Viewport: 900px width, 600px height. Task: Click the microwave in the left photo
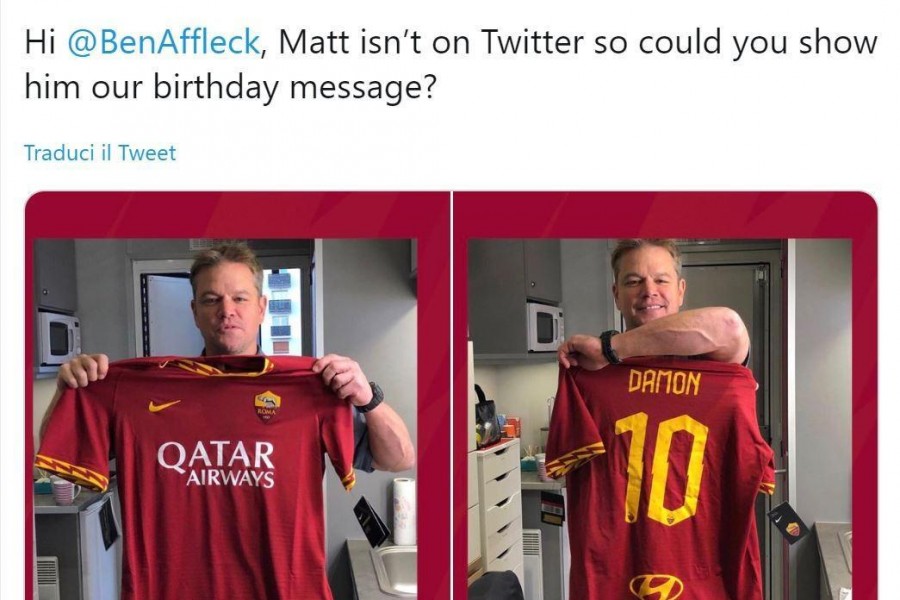pyautogui.click(x=59, y=338)
